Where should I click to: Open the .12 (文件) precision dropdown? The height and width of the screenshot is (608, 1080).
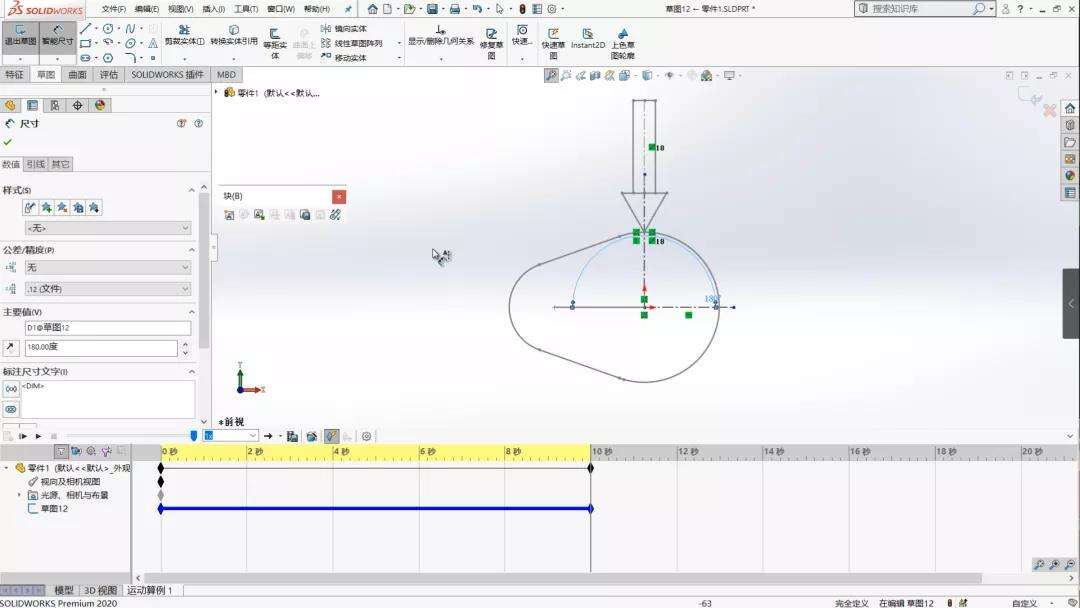pos(105,289)
